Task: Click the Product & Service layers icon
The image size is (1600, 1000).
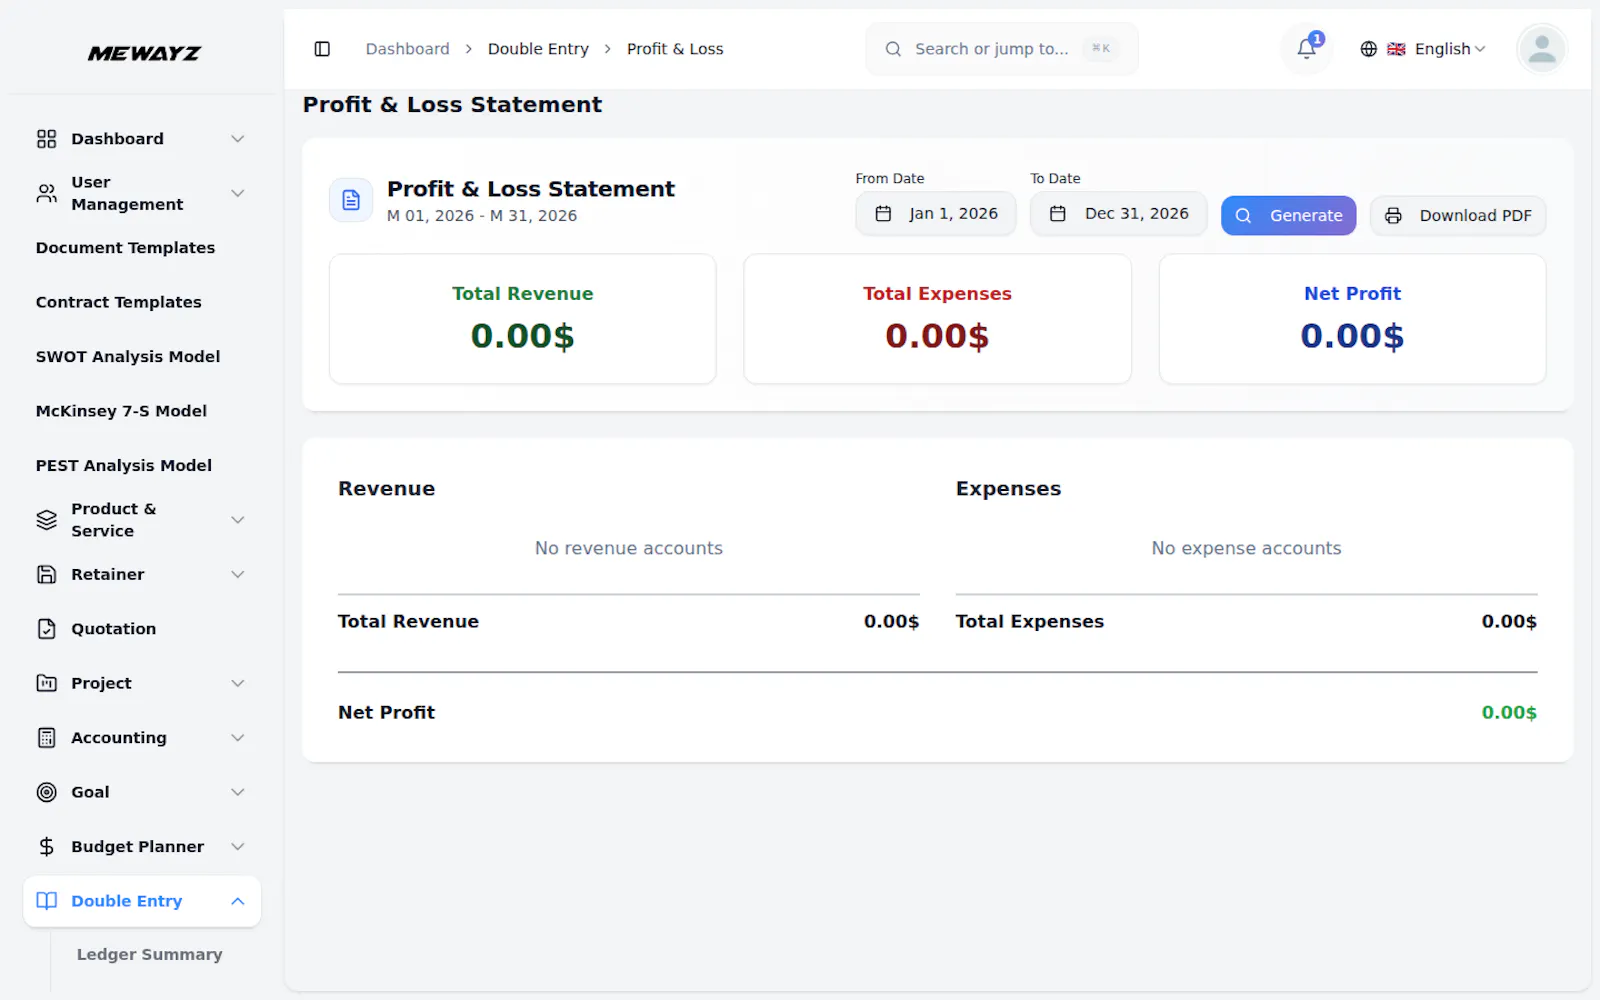Action: click(x=46, y=520)
